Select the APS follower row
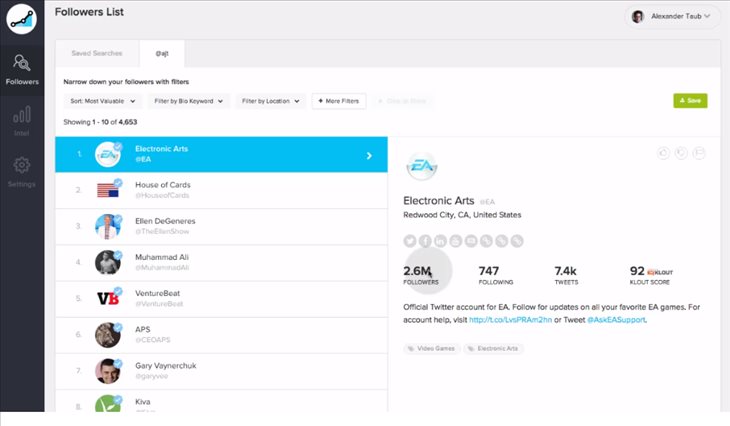730x426 pixels. 221,335
